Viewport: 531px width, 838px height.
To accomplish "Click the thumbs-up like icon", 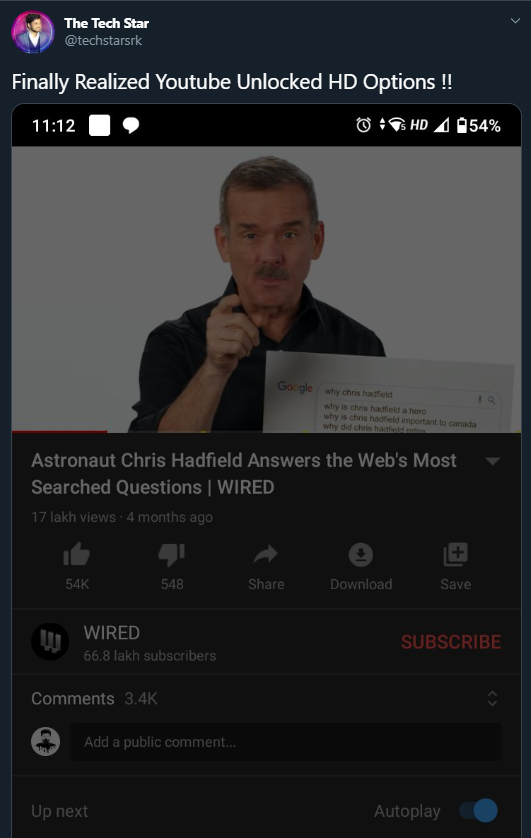I will tap(77, 554).
